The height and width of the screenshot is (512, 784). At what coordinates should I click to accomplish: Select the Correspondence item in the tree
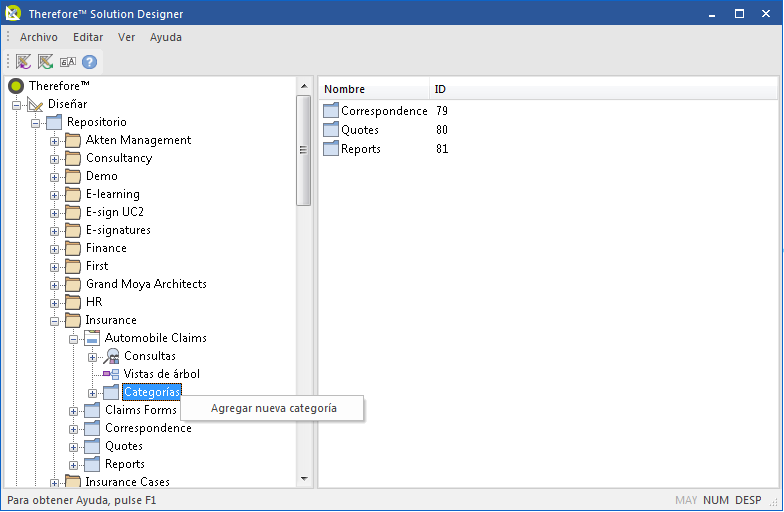click(148, 428)
